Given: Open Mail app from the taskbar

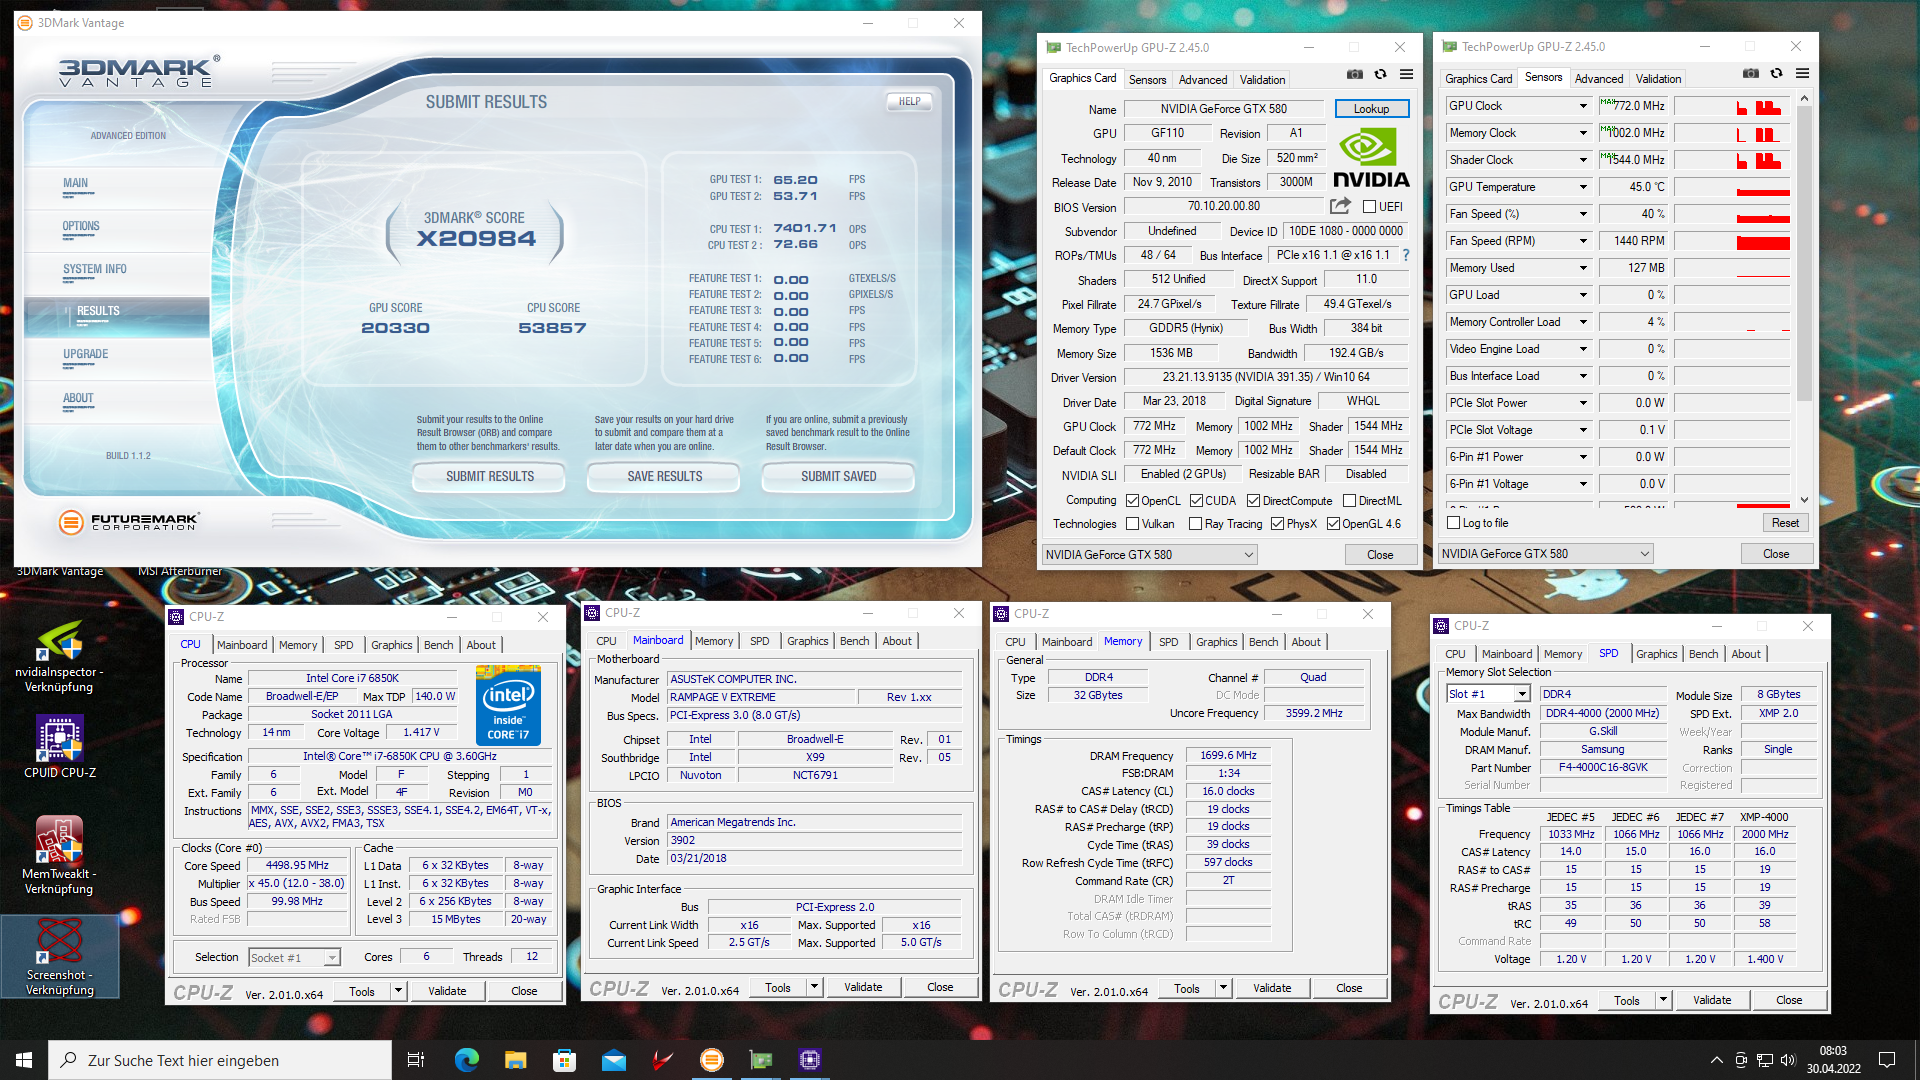Looking at the screenshot, I should click(613, 1060).
